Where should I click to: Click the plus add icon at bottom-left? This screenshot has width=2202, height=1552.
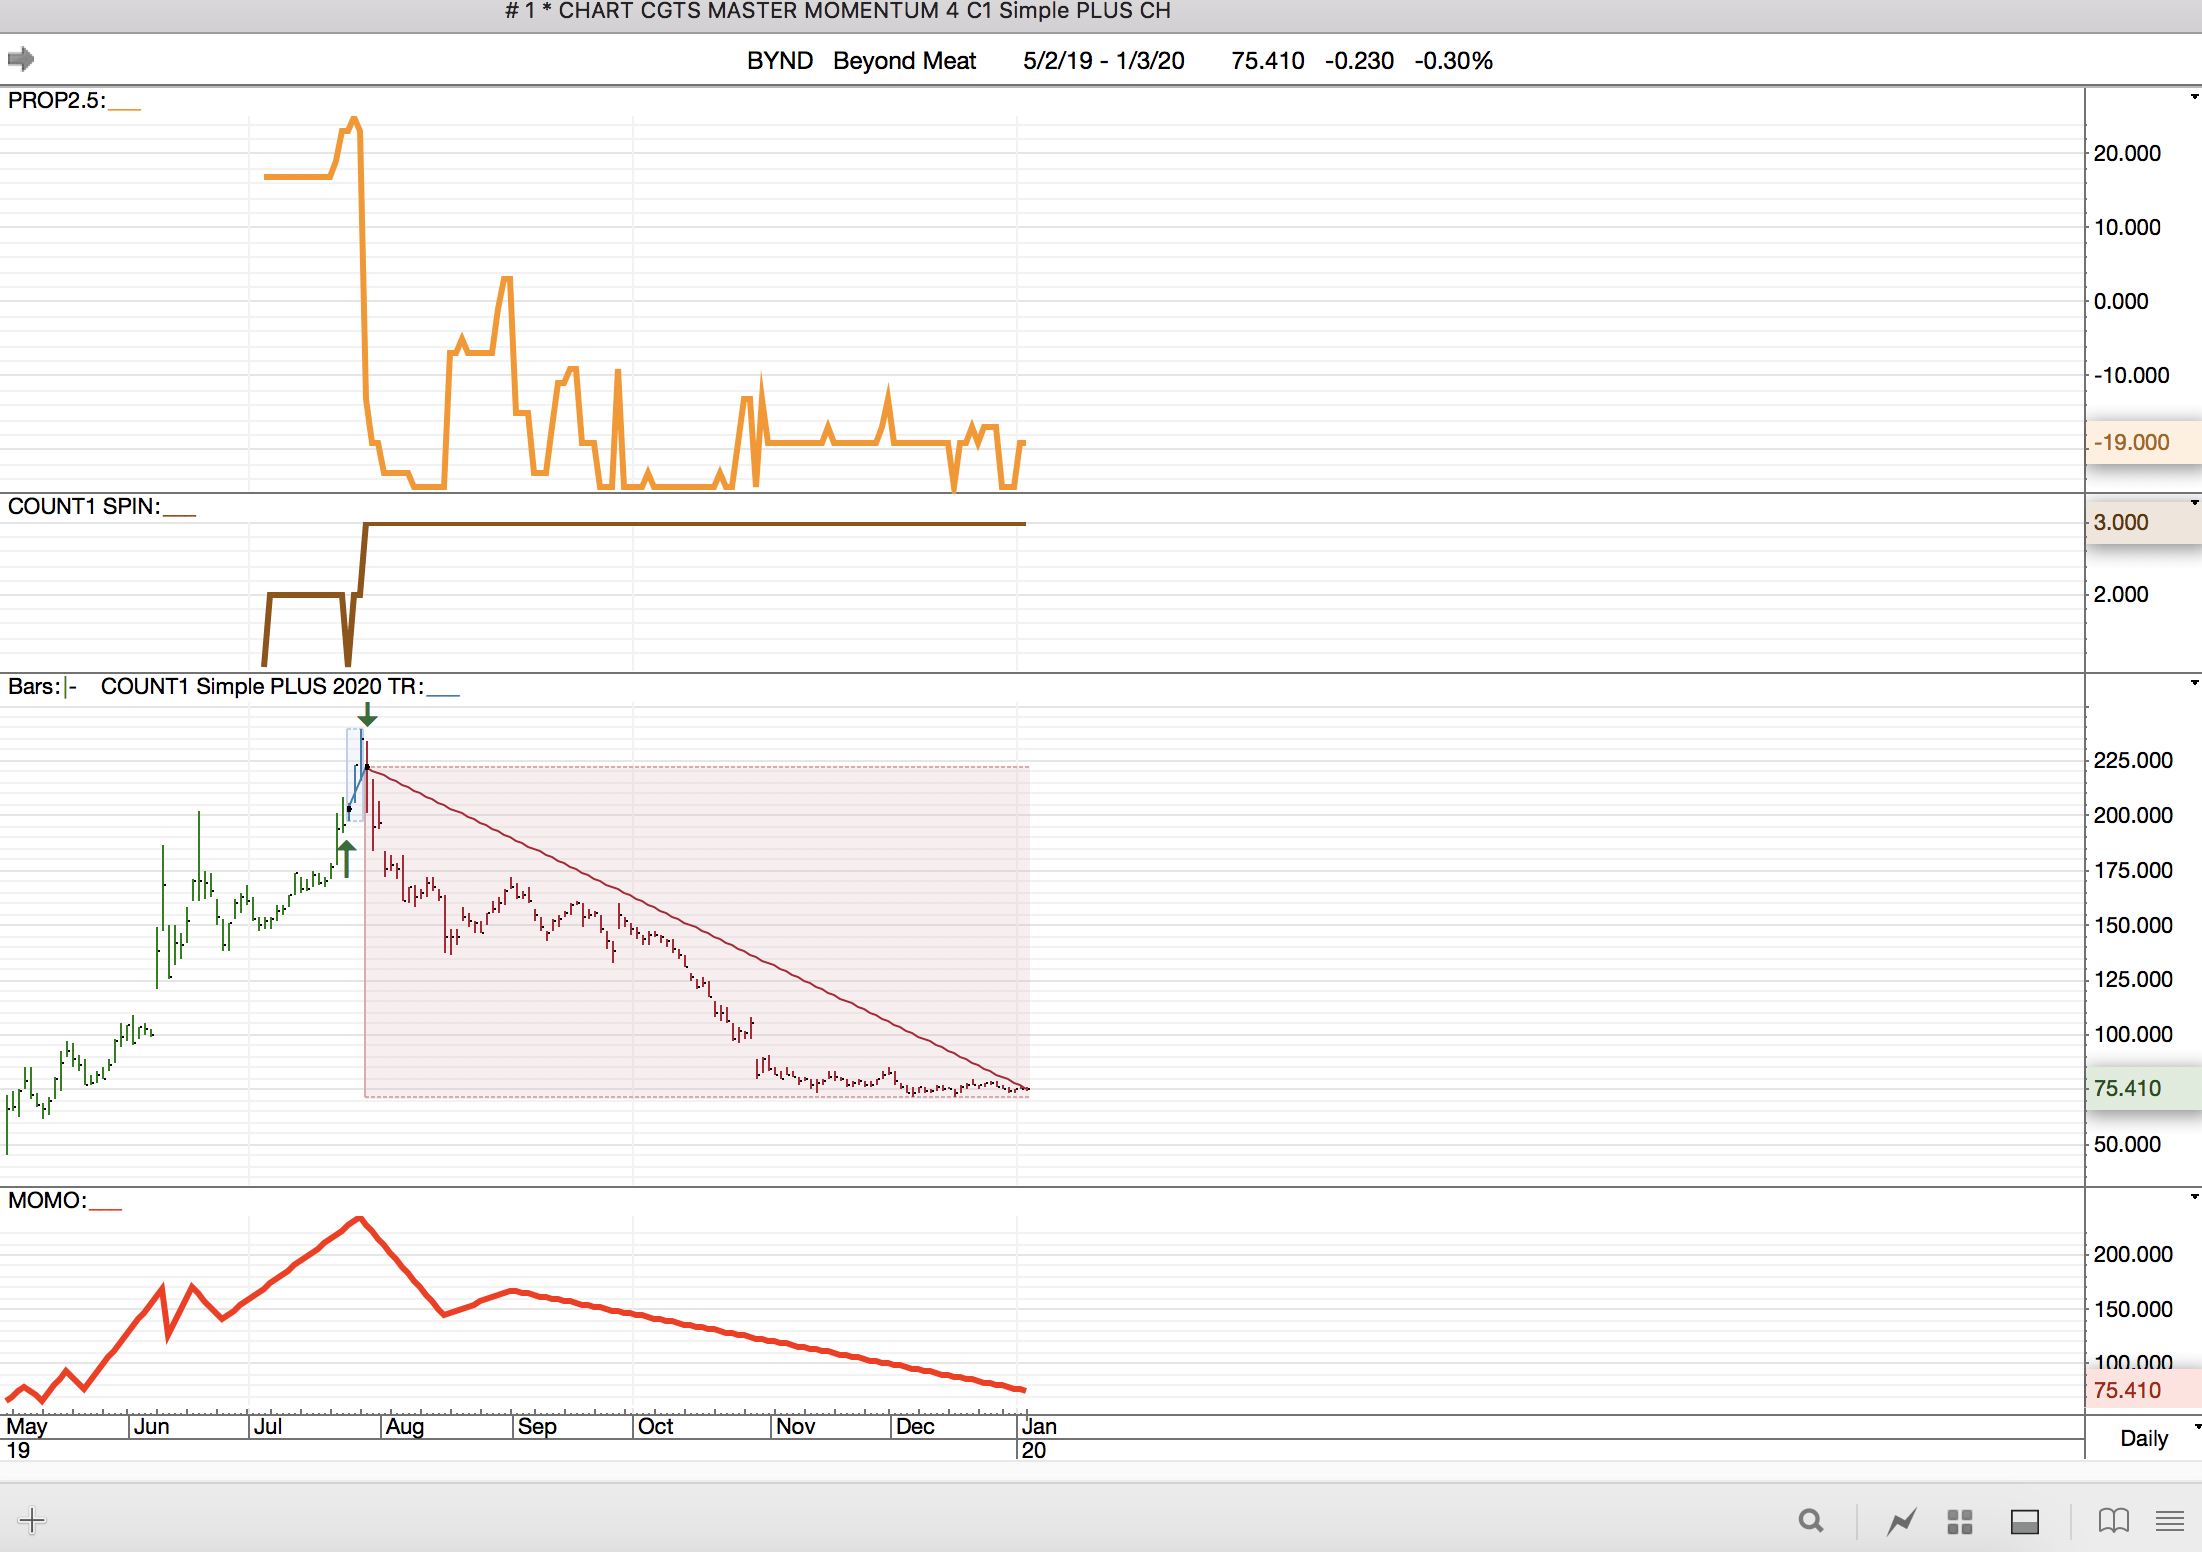(x=32, y=1521)
